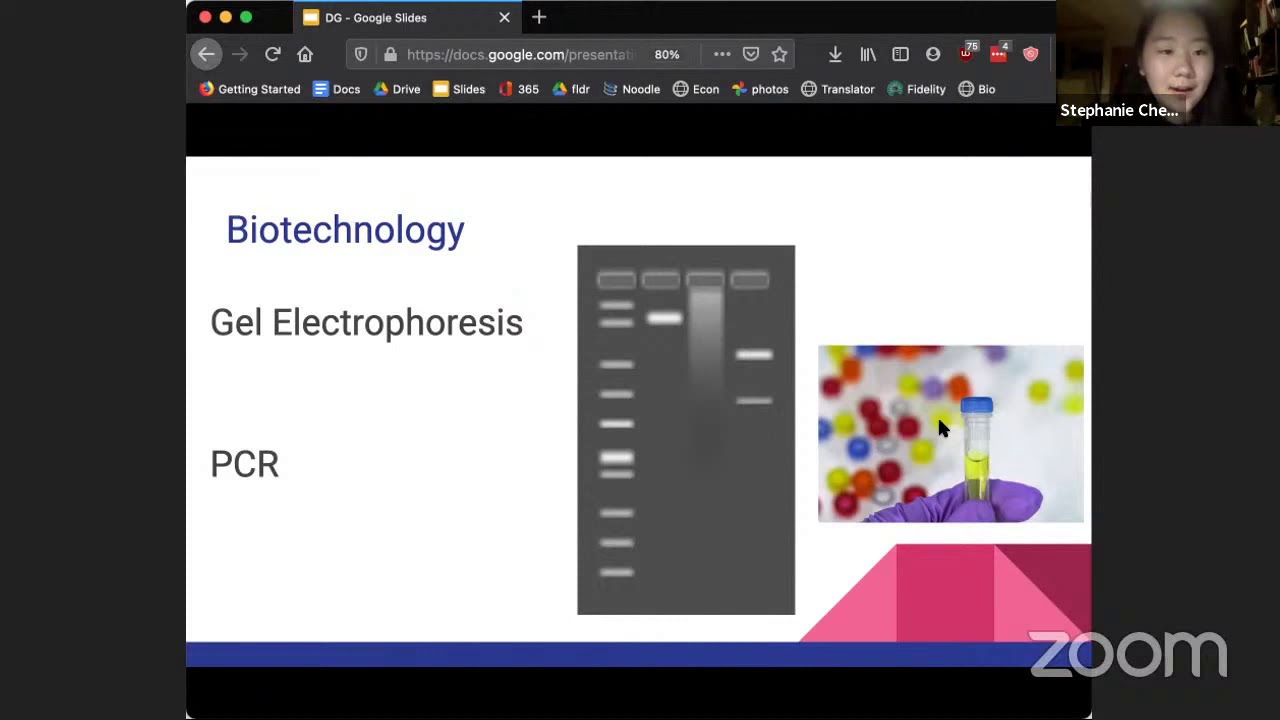
Task: Open uBlock Origin extension showing 75
Action: [x=967, y=53]
